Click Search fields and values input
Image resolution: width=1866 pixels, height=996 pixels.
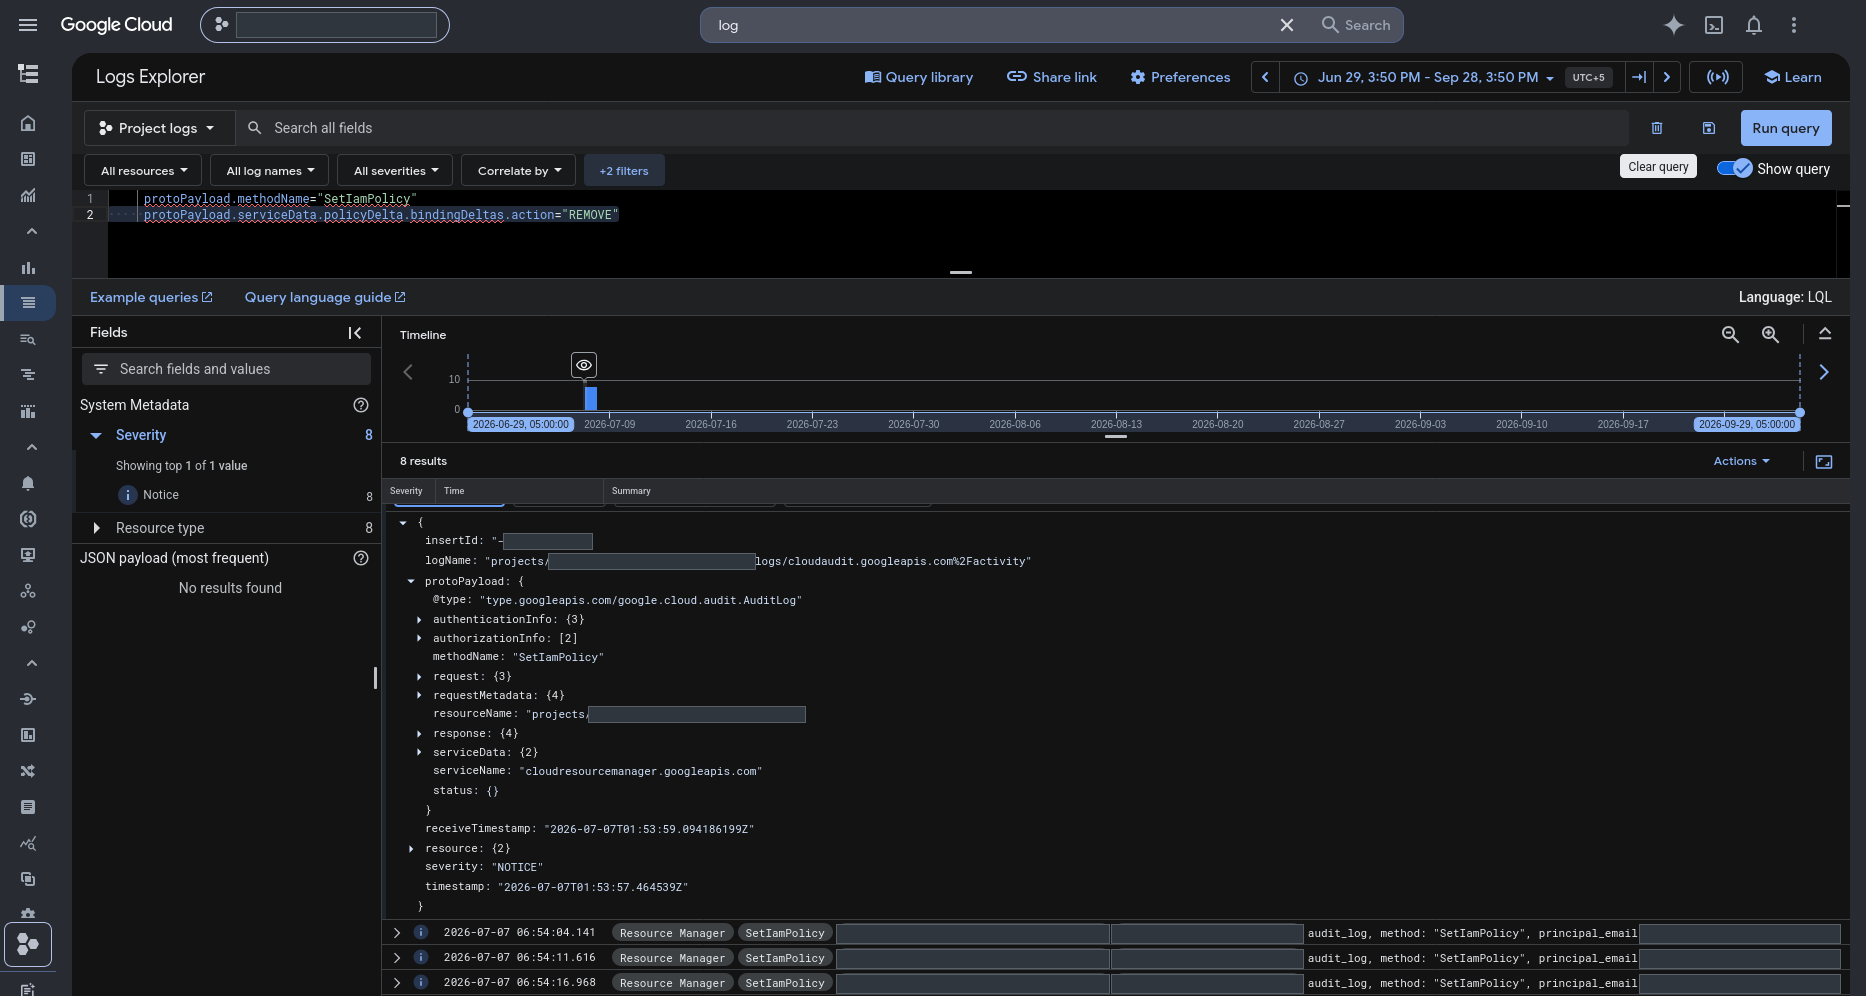226,369
